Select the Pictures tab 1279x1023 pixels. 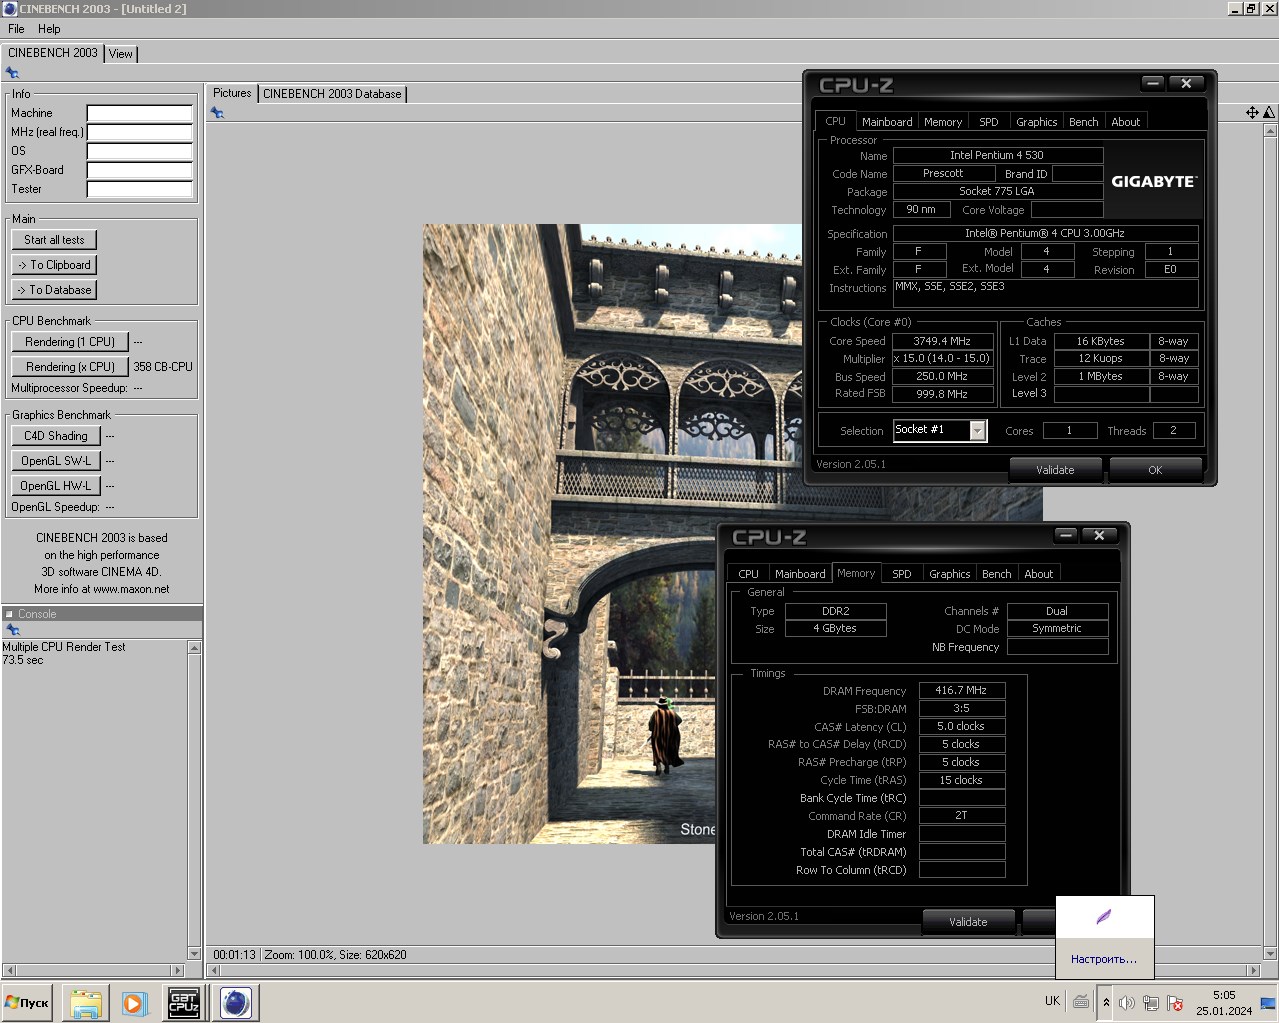point(232,93)
